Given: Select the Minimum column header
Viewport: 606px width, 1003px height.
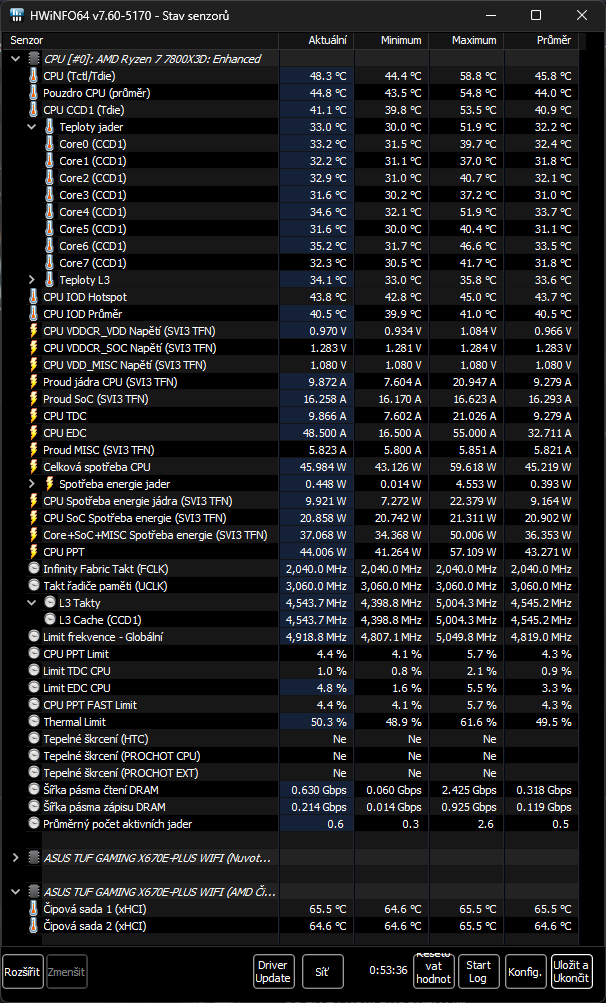Looking at the screenshot, I should (x=391, y=40).
